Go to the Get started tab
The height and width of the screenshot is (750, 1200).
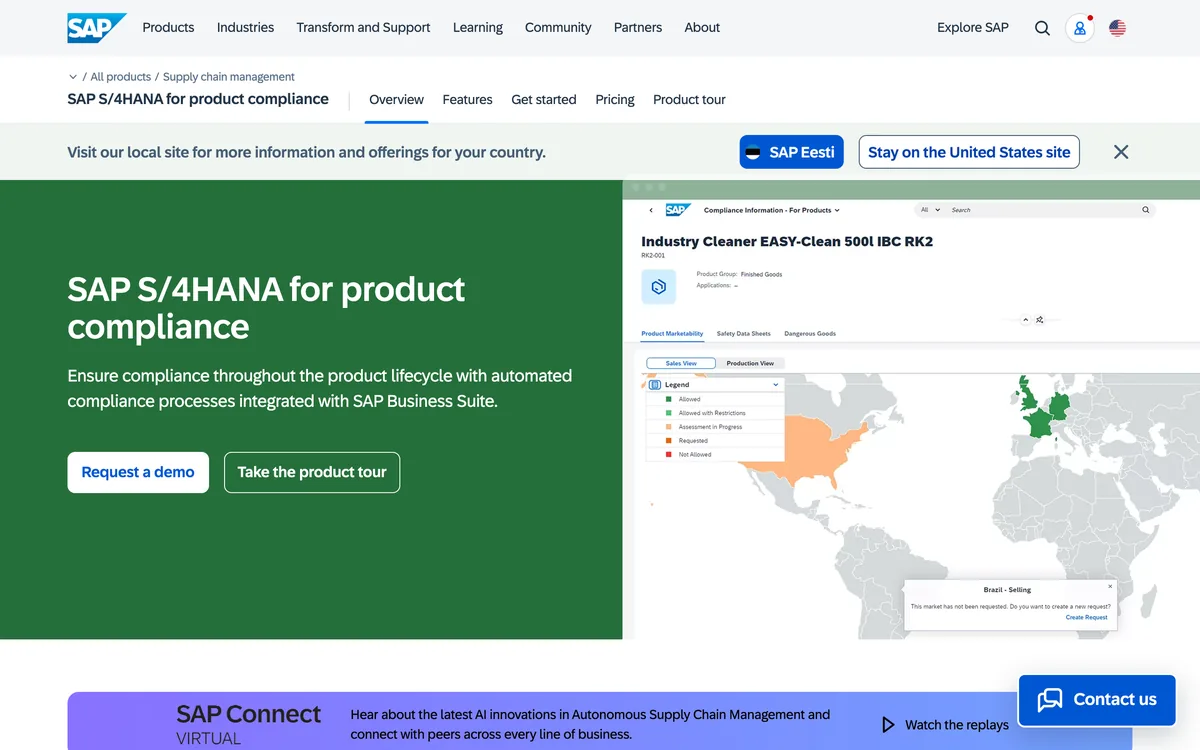[x=543, y=100]
